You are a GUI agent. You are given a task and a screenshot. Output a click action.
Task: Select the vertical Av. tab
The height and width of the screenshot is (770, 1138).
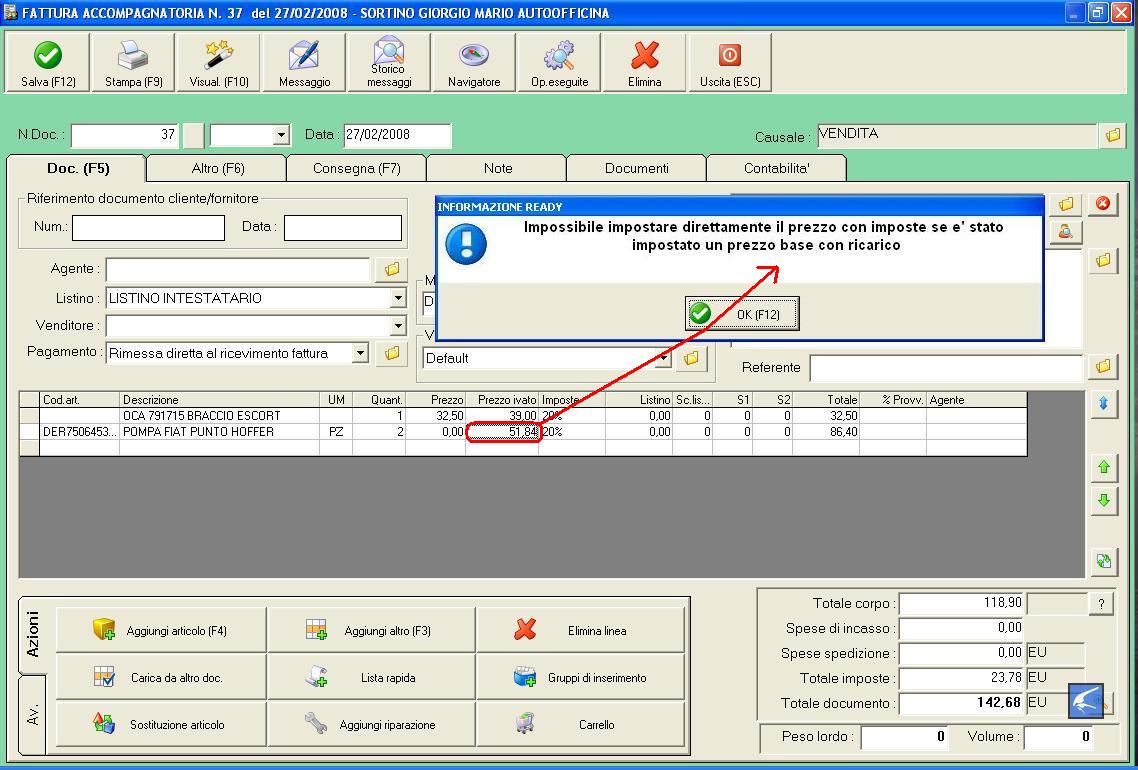33,715
